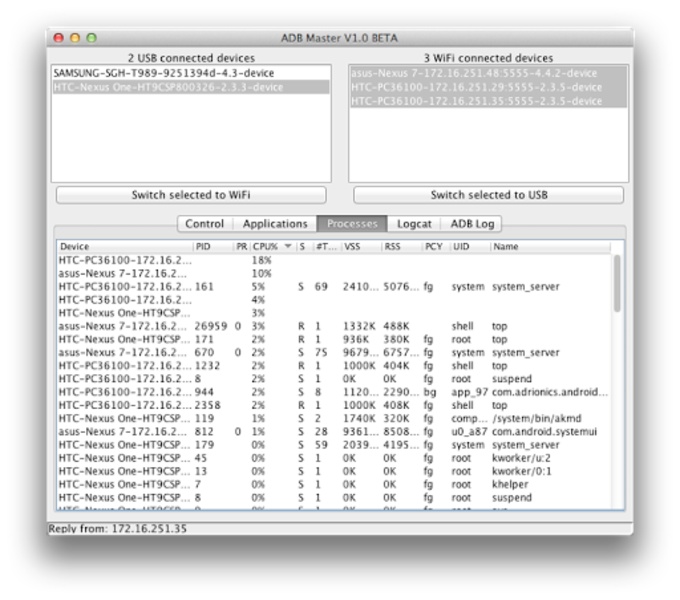
Task: Close the ADB Master window
Action: (x=59, y=38)
